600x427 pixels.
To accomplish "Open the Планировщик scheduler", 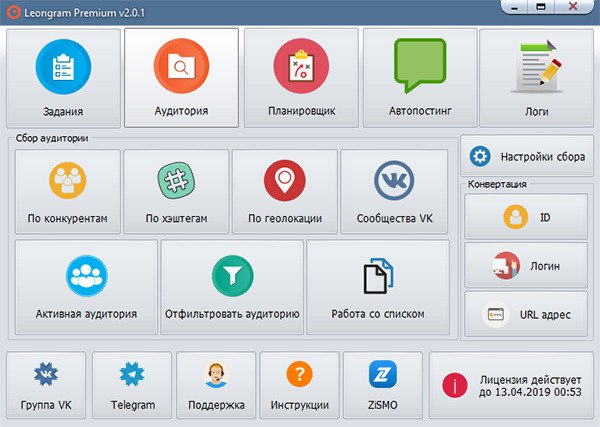I will 302,78.
